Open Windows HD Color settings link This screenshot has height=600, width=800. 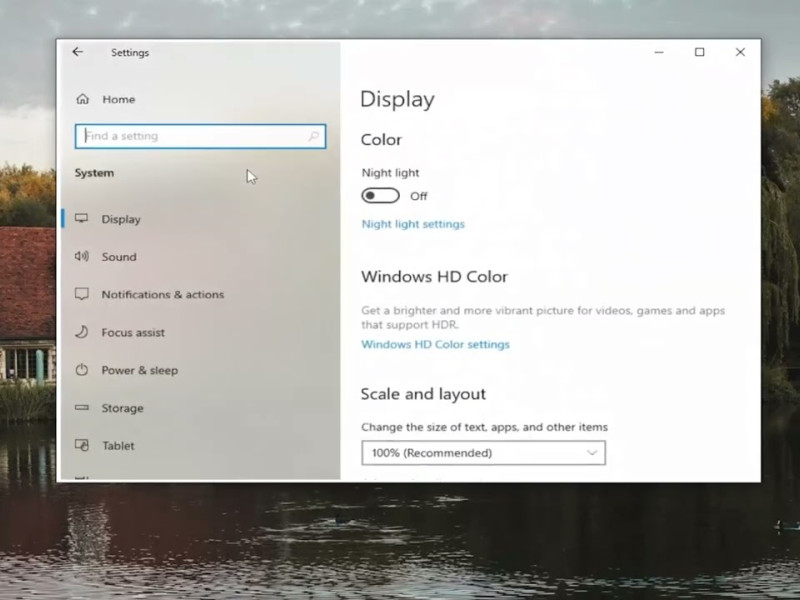[435, 344]
